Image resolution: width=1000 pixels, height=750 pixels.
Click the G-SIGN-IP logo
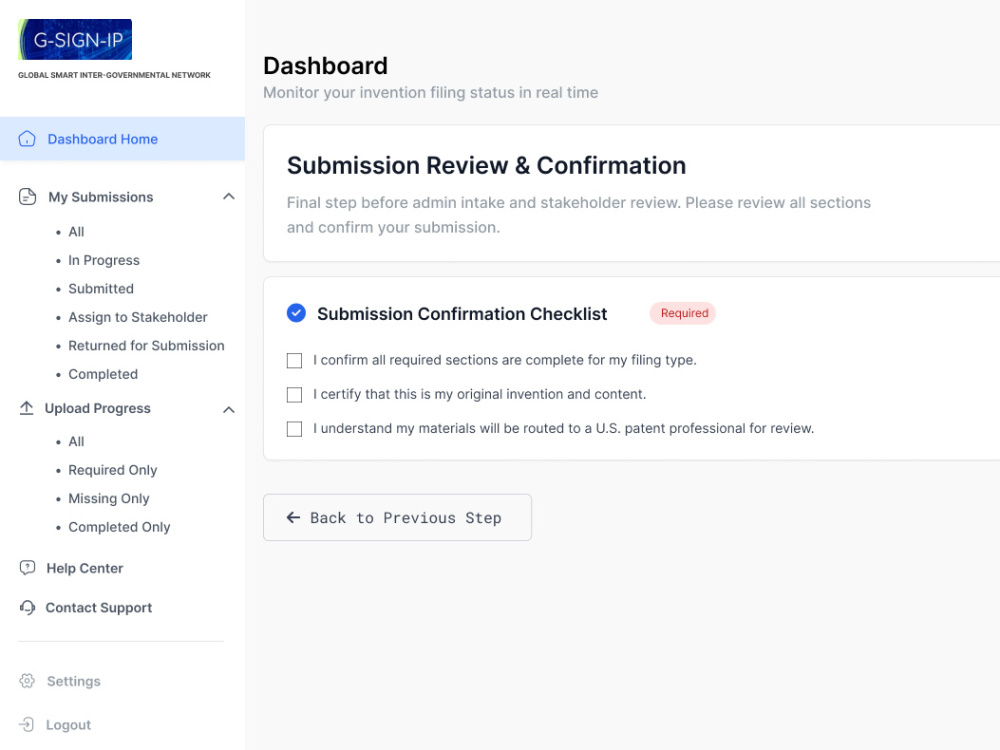[x=75, y=40]
